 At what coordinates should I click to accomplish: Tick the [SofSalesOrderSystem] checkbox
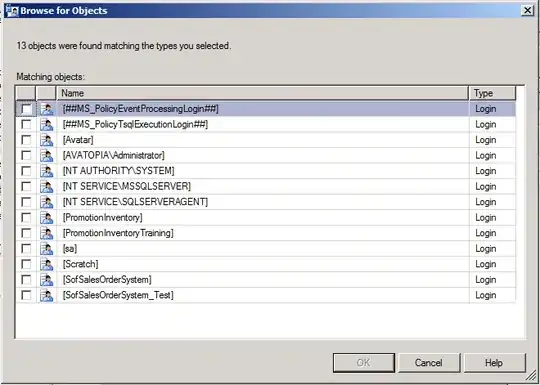coord(26,279)
